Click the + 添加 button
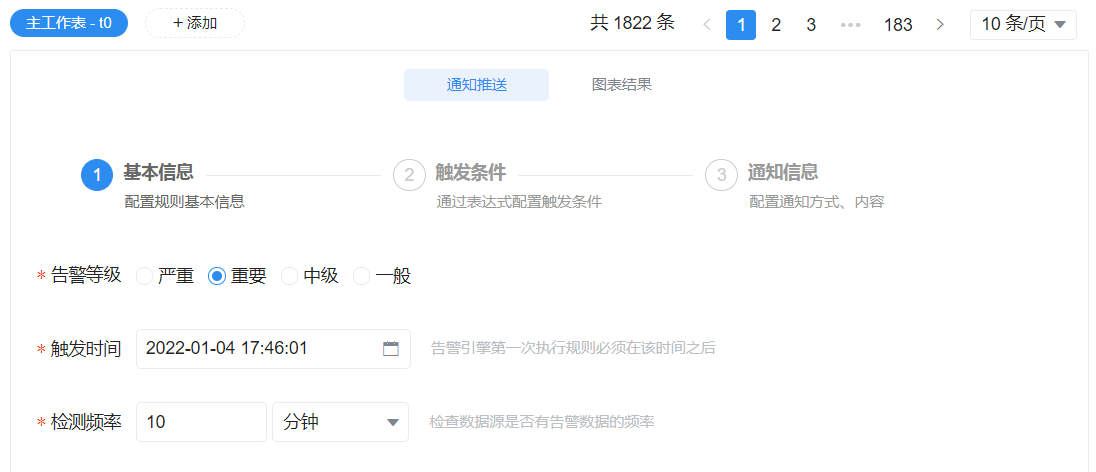Screen dimensions: 1096x472 [x=195, y=23]
